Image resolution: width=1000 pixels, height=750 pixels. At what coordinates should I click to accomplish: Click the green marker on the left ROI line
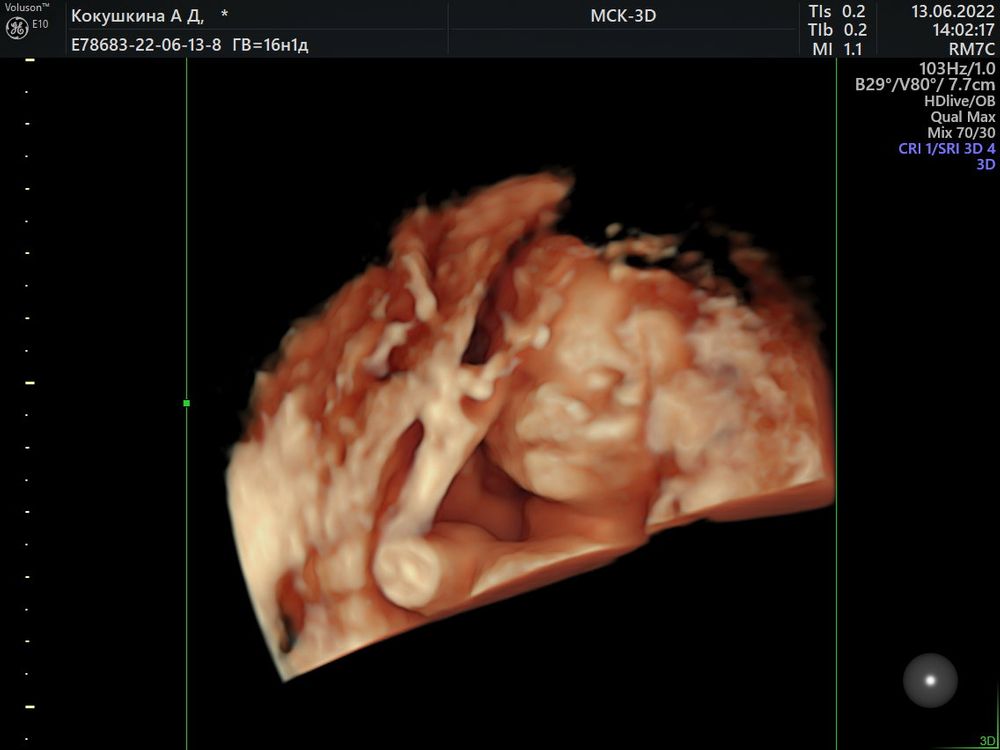point(187,403)
